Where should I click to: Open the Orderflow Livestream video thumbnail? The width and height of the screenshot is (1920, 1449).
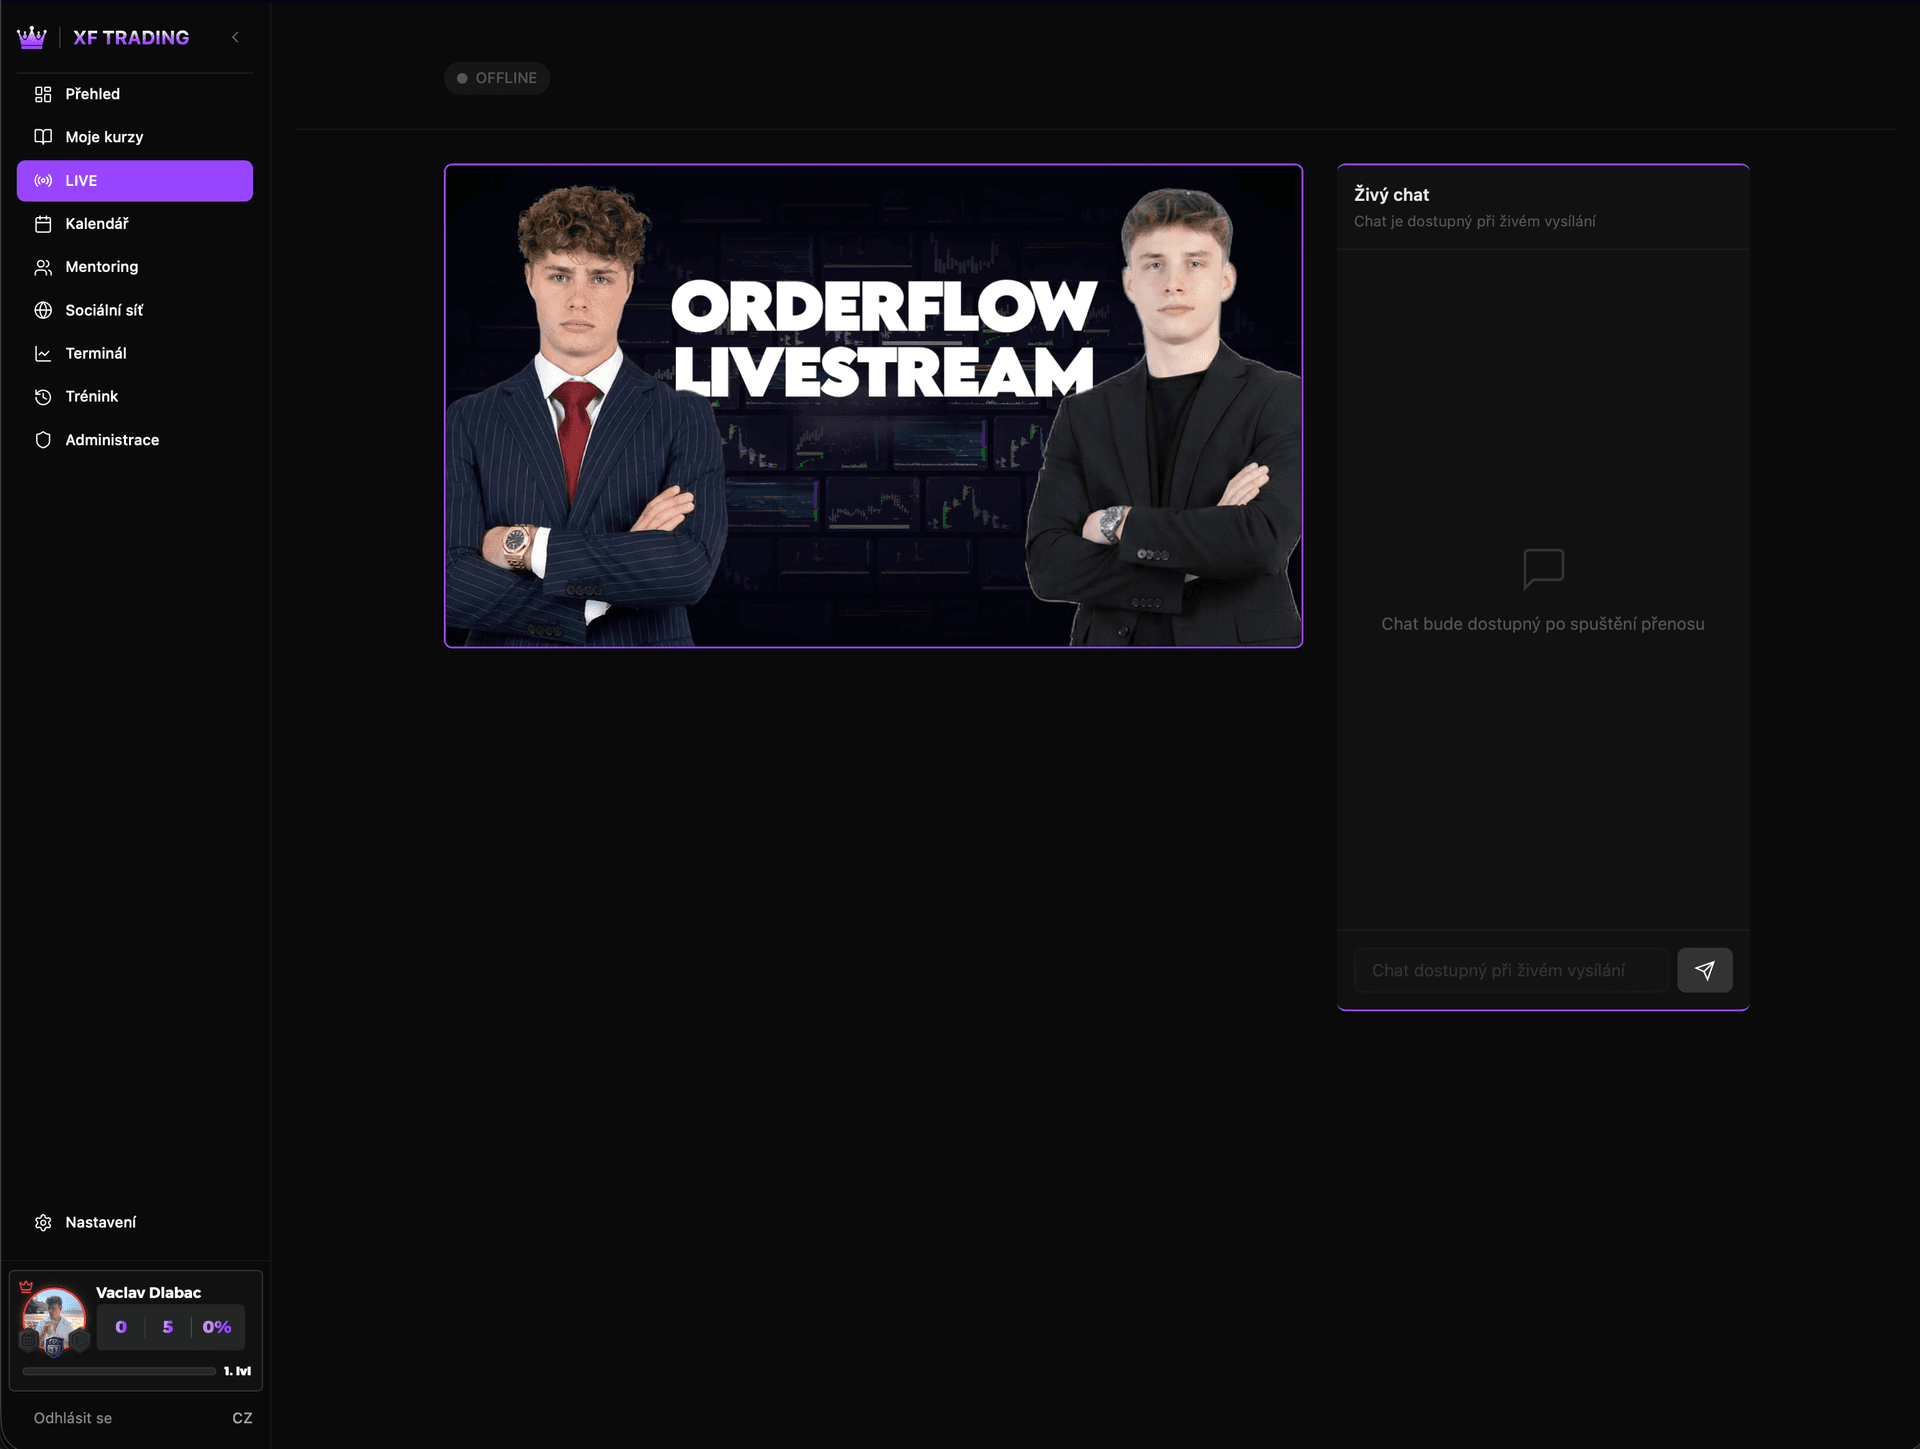tap(874, 406)
